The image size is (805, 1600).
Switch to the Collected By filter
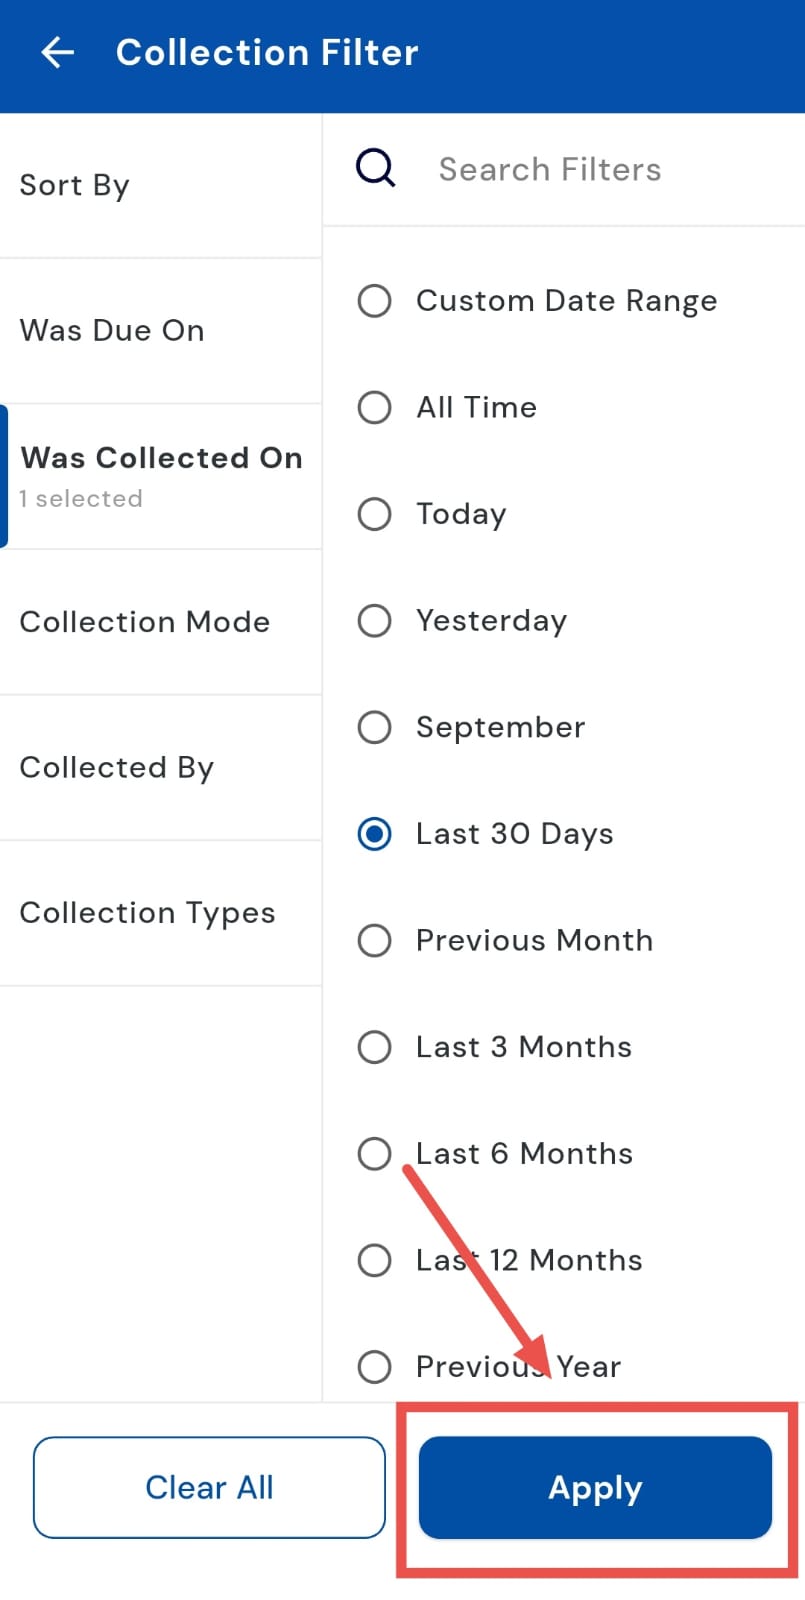(x=160, y=768)
